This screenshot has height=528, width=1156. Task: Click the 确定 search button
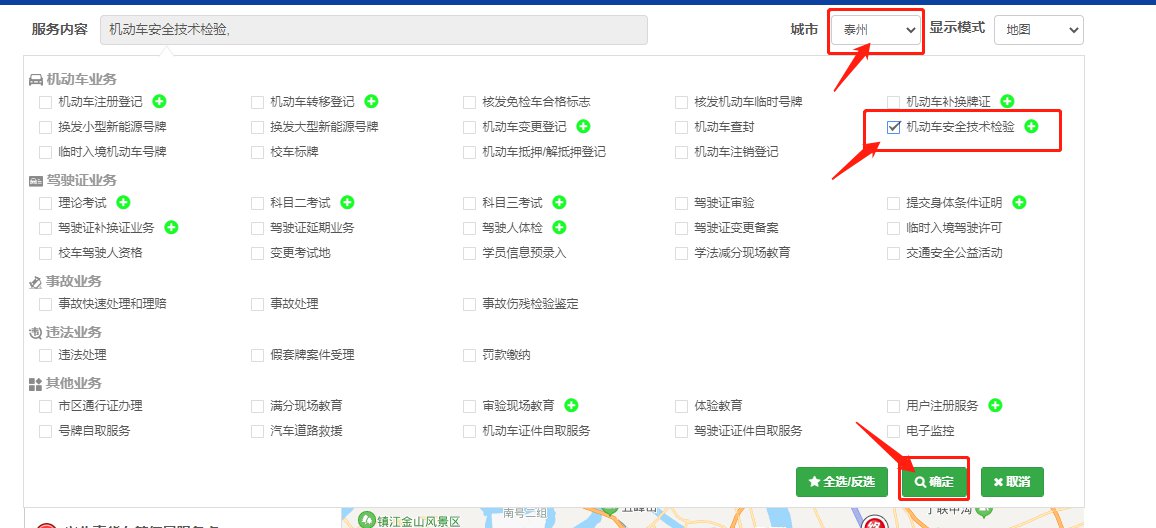(x=934, y=481)
